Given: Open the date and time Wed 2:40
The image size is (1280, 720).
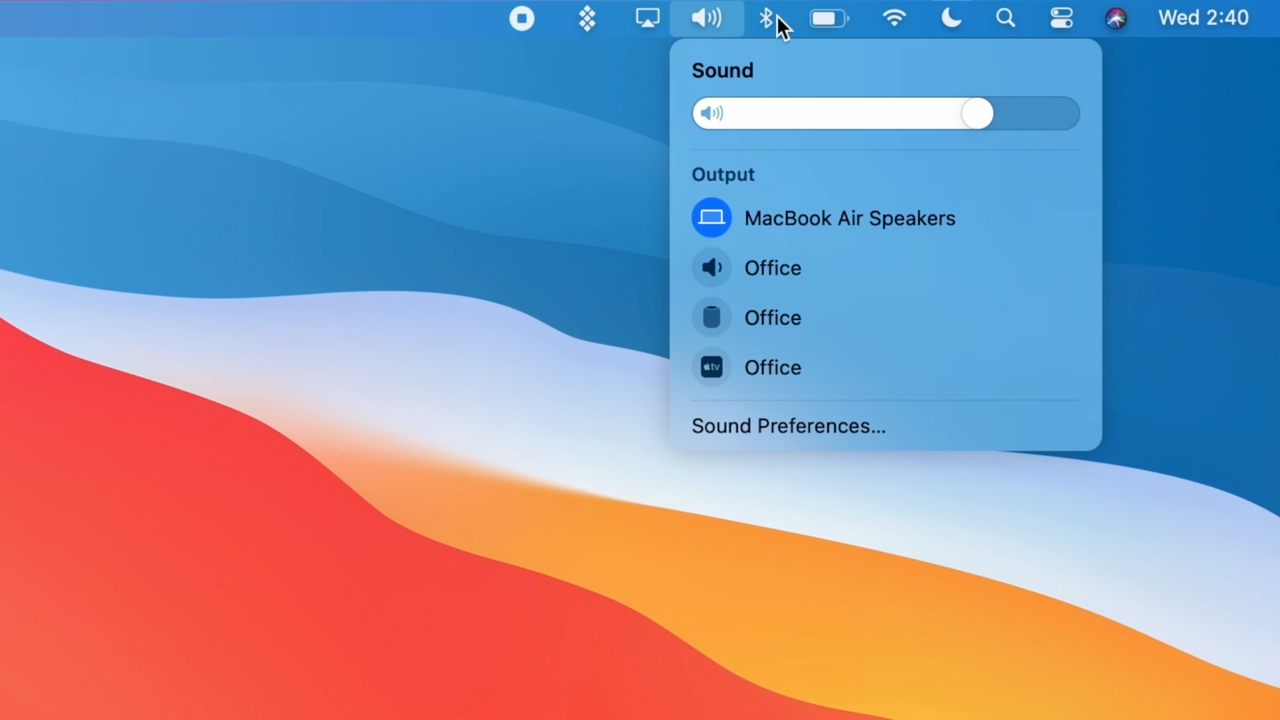Looking at the screenshot, I should [x=1203, y=18].
